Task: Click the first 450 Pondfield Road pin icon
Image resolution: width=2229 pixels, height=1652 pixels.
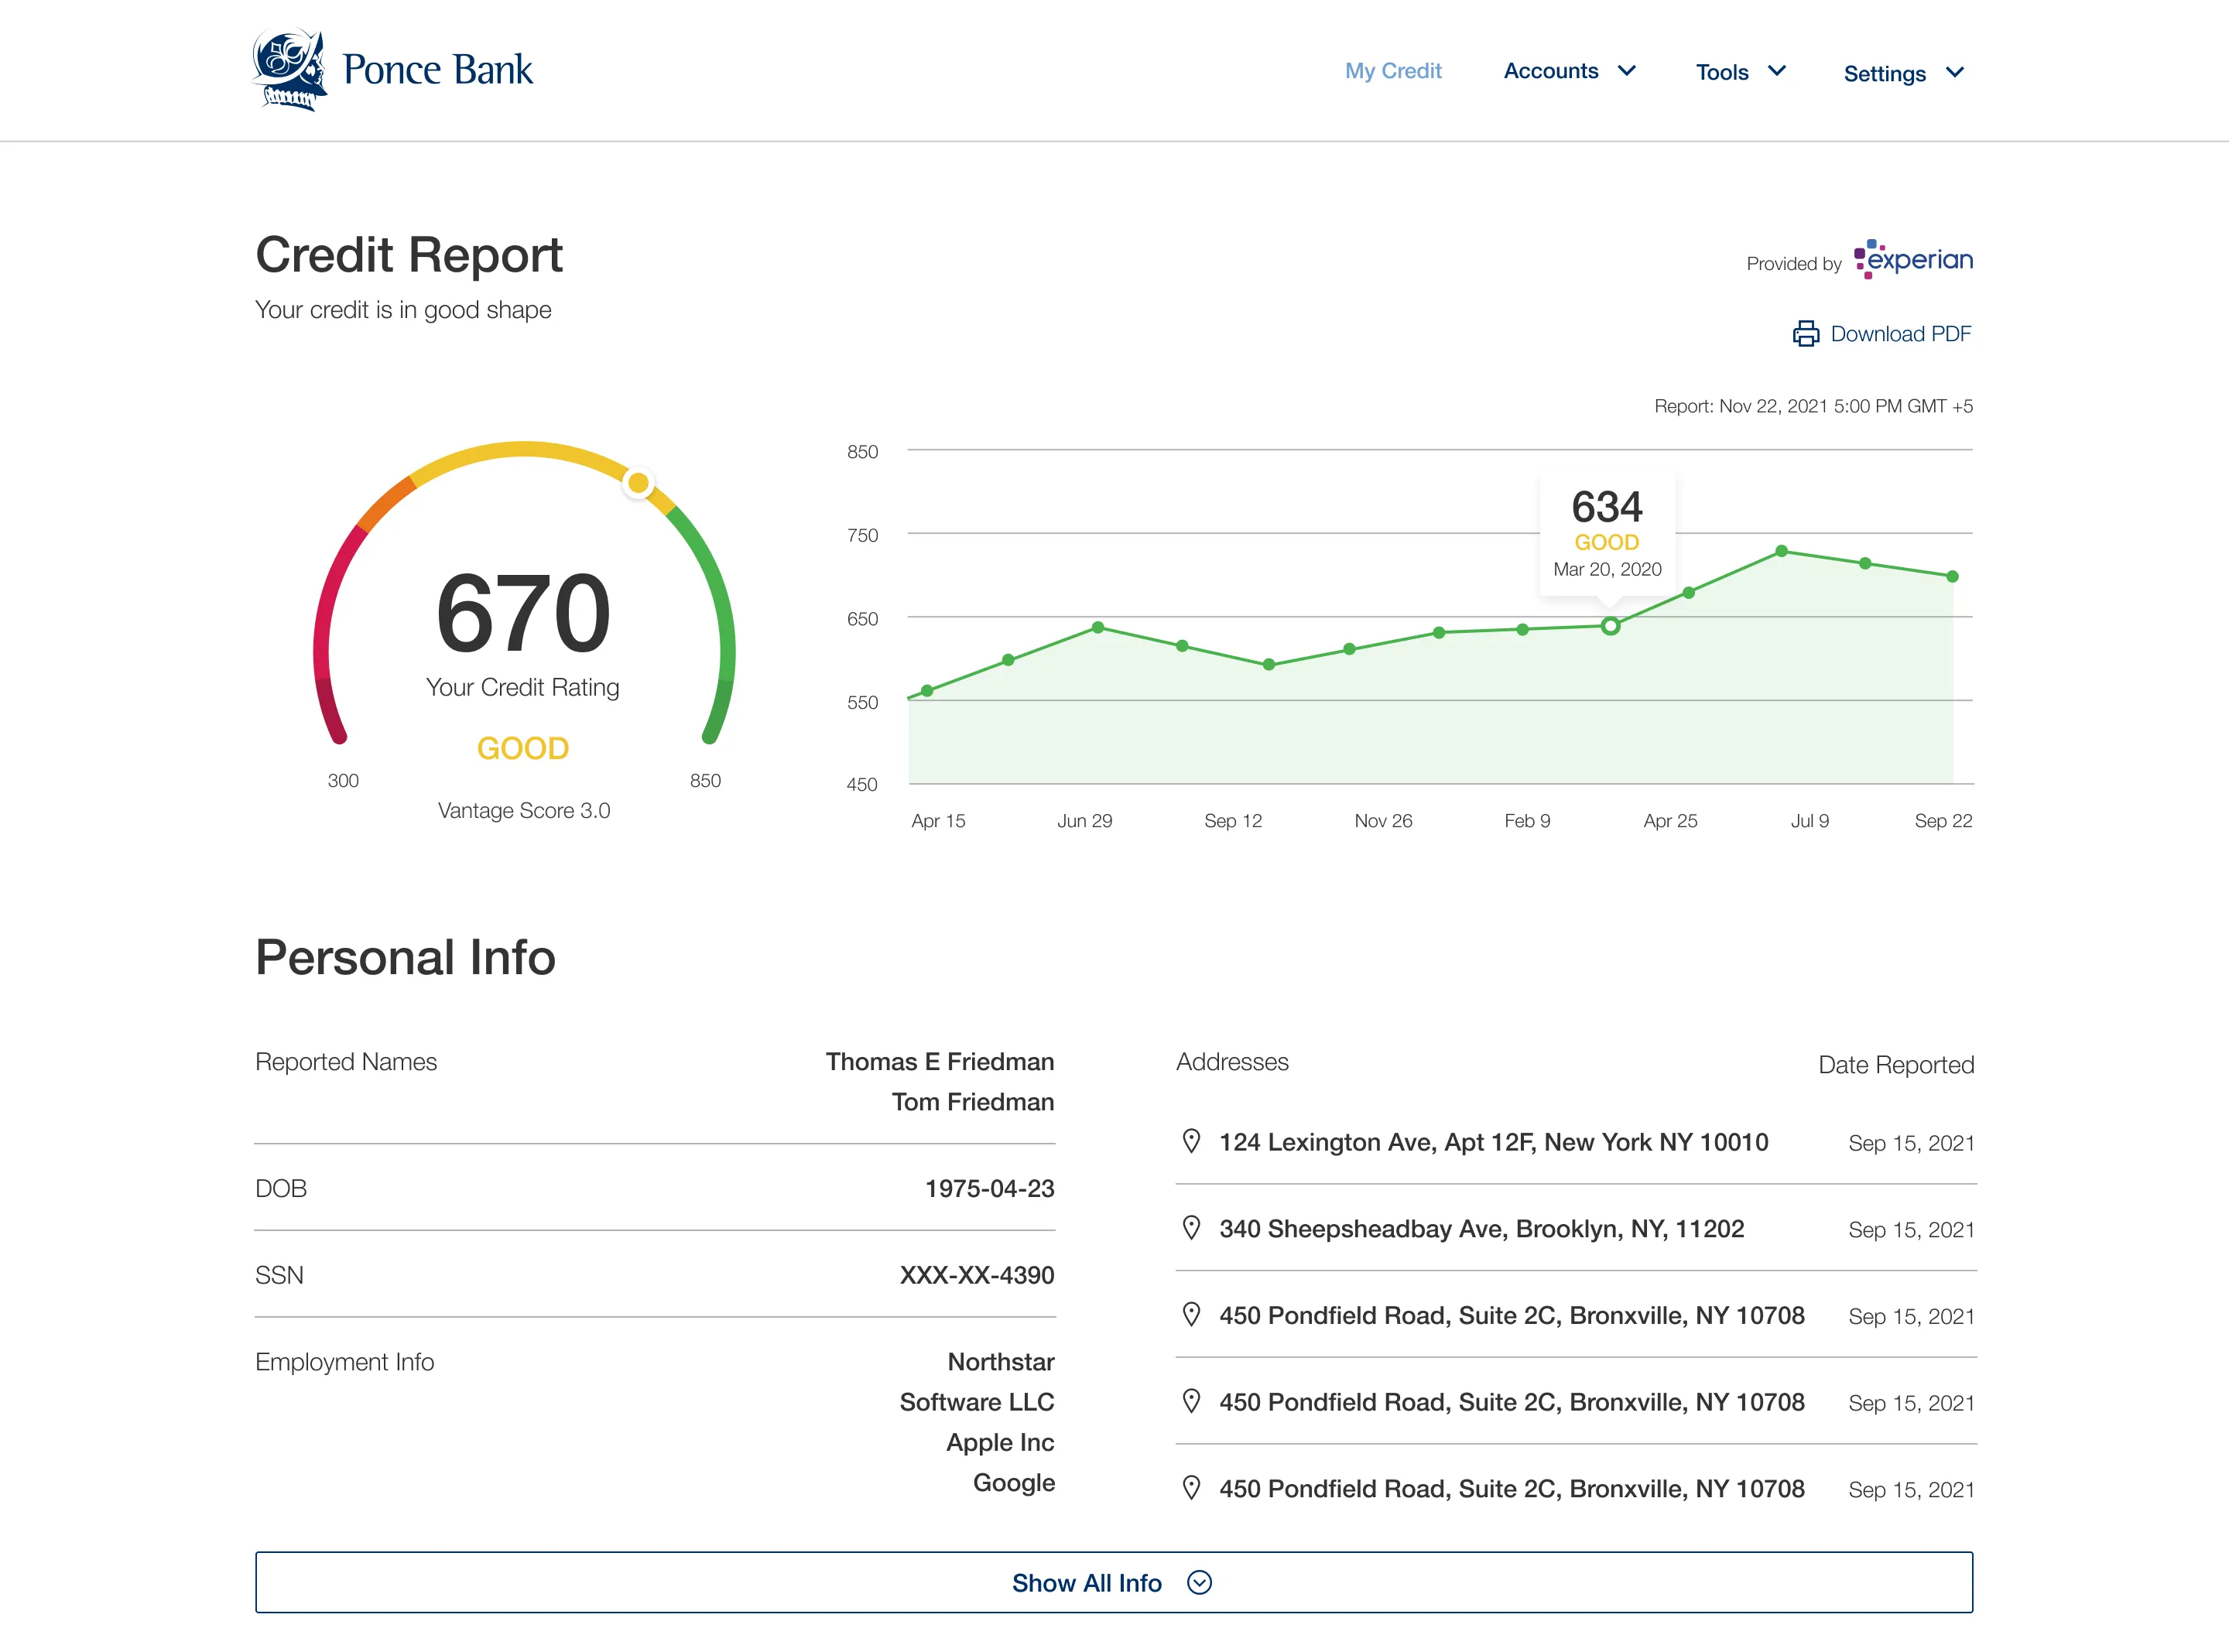Action: pos(1191,1315)
